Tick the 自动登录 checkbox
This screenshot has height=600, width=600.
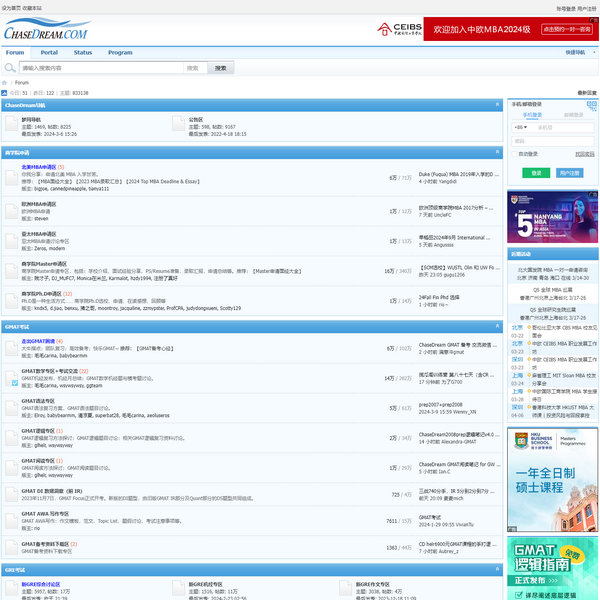pos(515,154)
